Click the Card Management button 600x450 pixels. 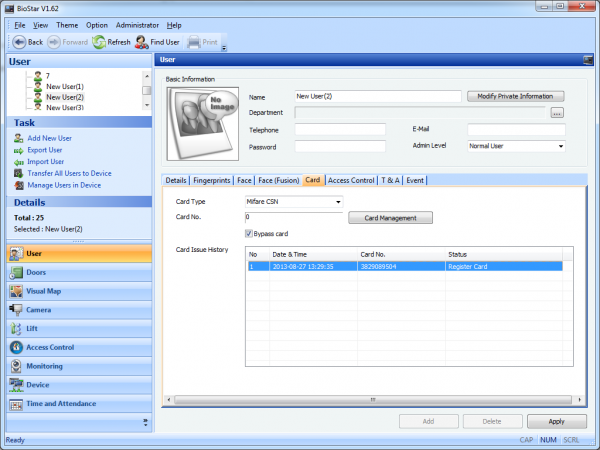coord(390,217)
